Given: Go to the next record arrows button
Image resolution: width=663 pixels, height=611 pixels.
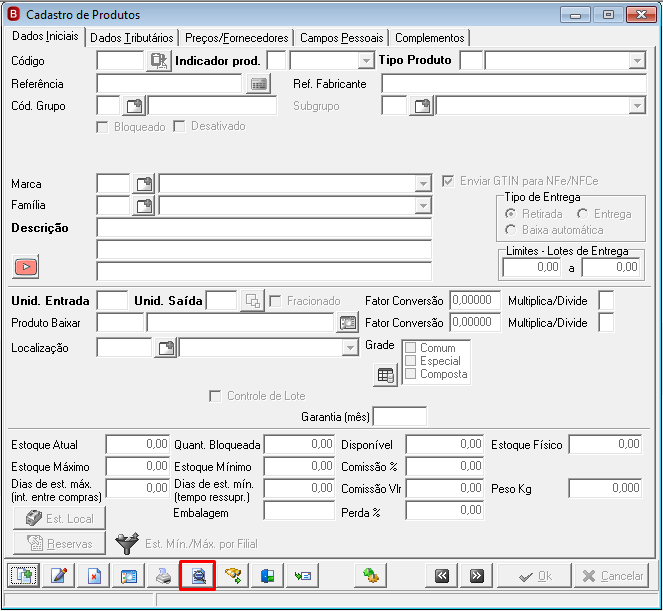Looking at the screenshot, I should 477,575.
